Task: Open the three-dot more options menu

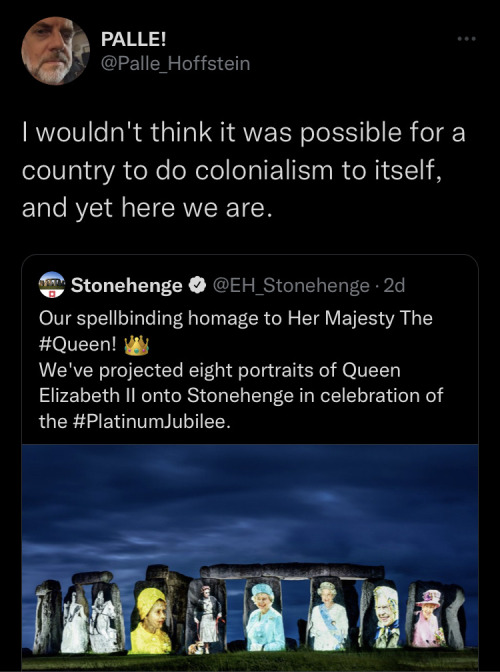Action: 466,39
